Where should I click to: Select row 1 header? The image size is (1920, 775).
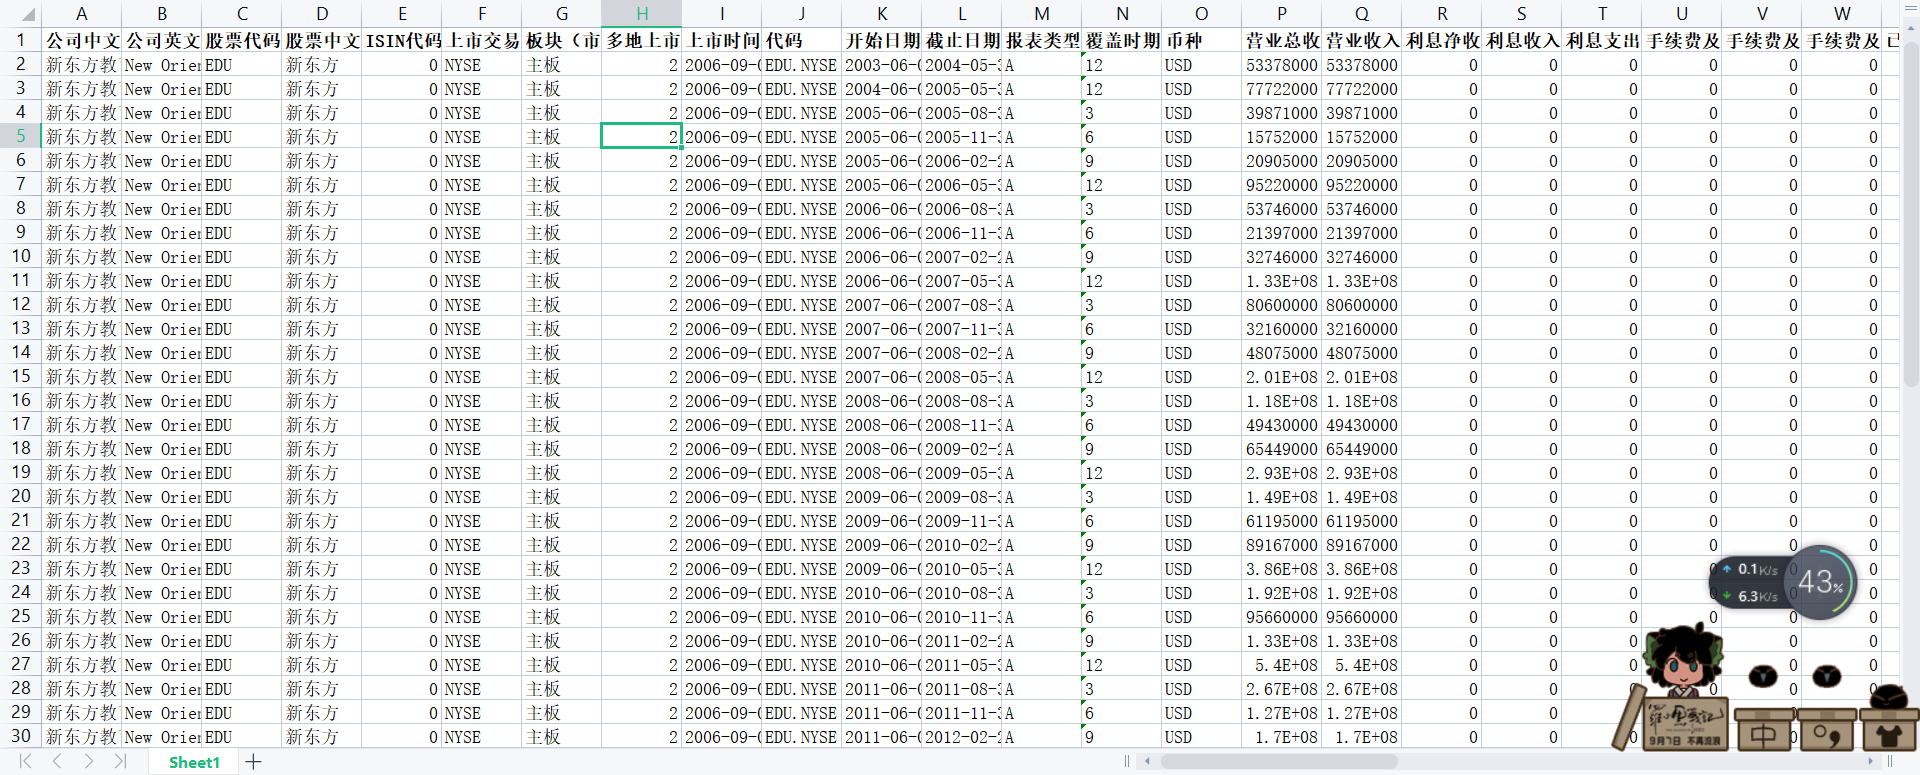(20, 40)
